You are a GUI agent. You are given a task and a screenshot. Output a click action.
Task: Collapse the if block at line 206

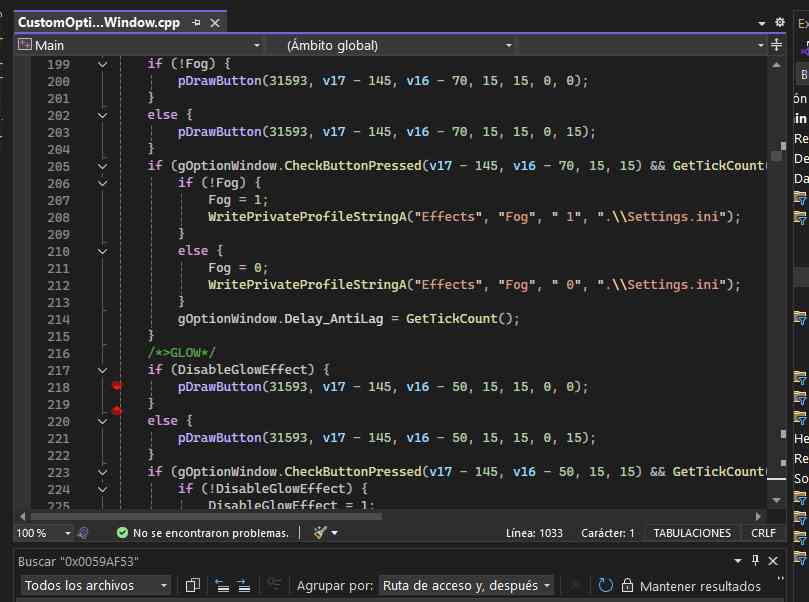(102, 184)
